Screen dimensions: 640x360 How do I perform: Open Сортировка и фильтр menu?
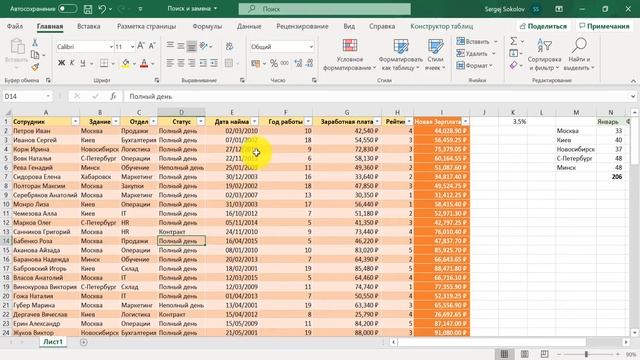[544, 55]
